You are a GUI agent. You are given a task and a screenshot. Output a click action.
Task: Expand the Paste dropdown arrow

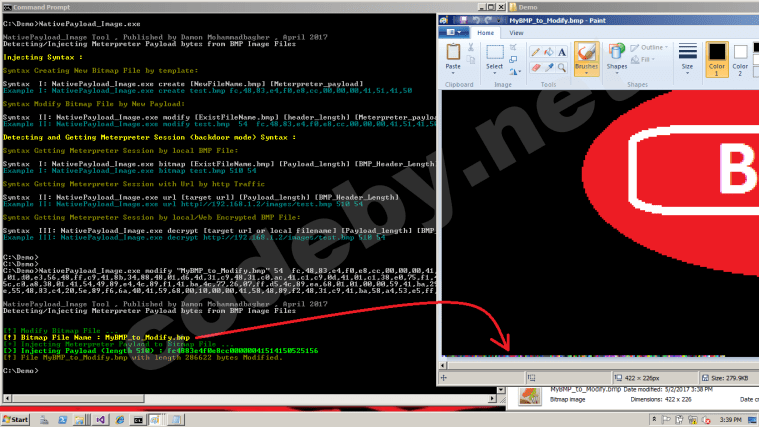(453, 73)
